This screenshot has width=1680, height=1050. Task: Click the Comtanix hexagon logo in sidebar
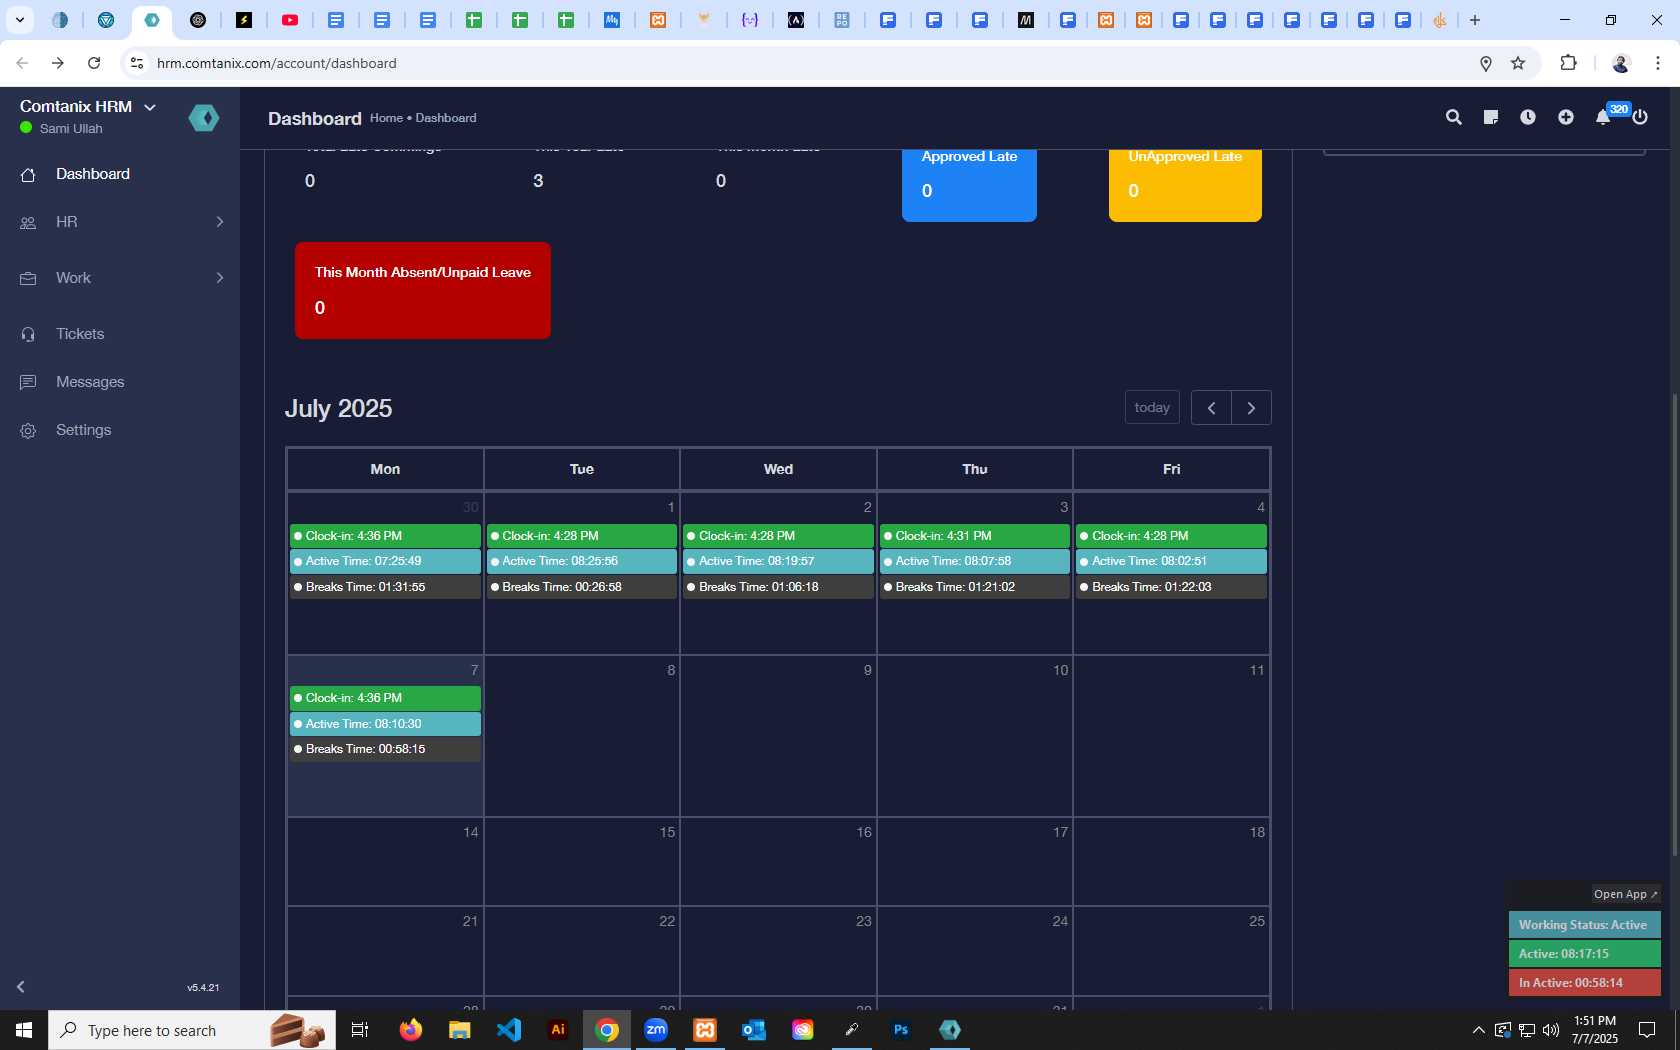click(204, 118)
